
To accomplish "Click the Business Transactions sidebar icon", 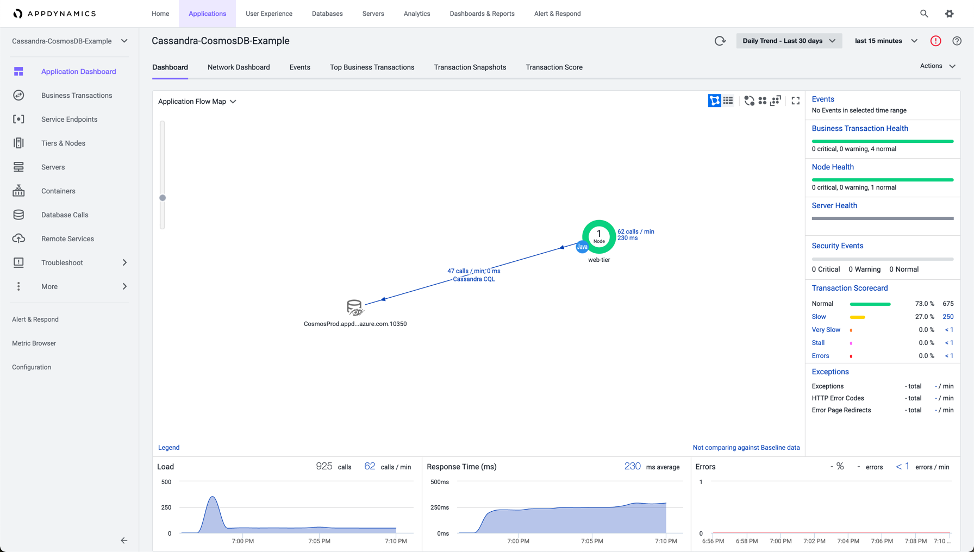I will [x=19, y=95].
